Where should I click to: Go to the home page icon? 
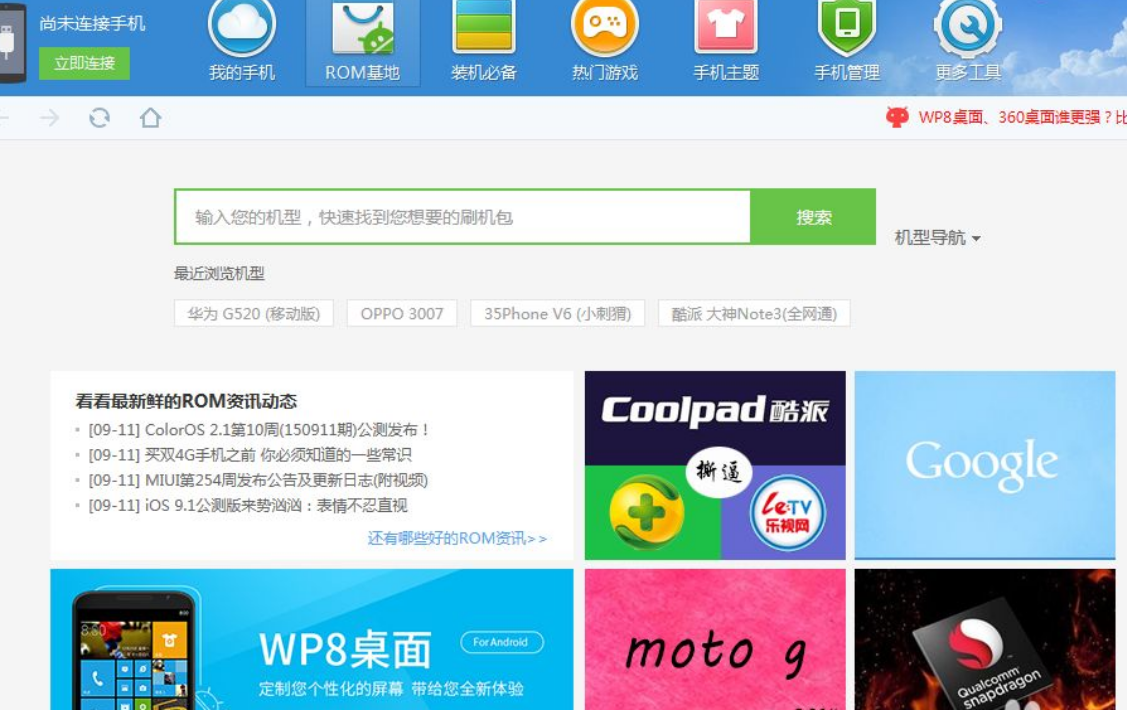(150, 118)
